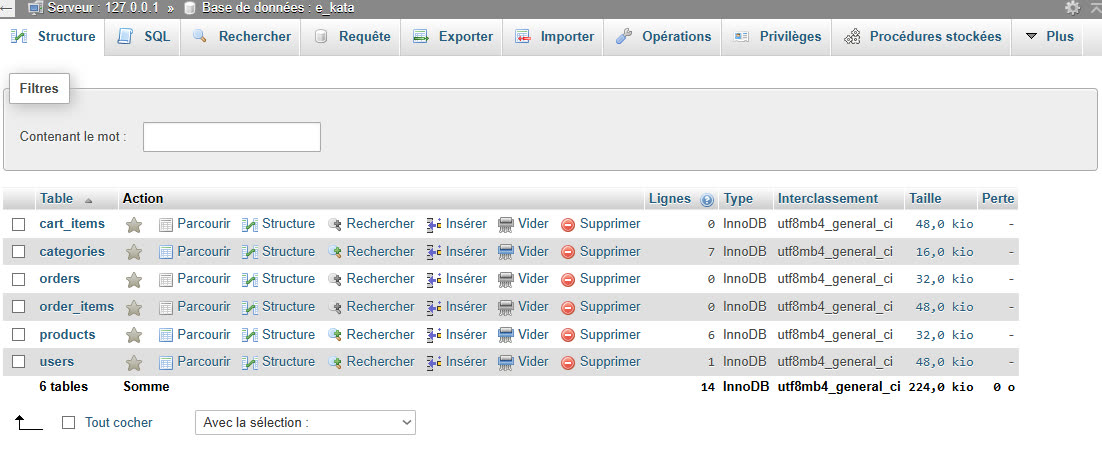Viewport: 1102px width, 451px height.
Task: Click the database icon in the breadcrumb
Action: click(x=190, y=8)
